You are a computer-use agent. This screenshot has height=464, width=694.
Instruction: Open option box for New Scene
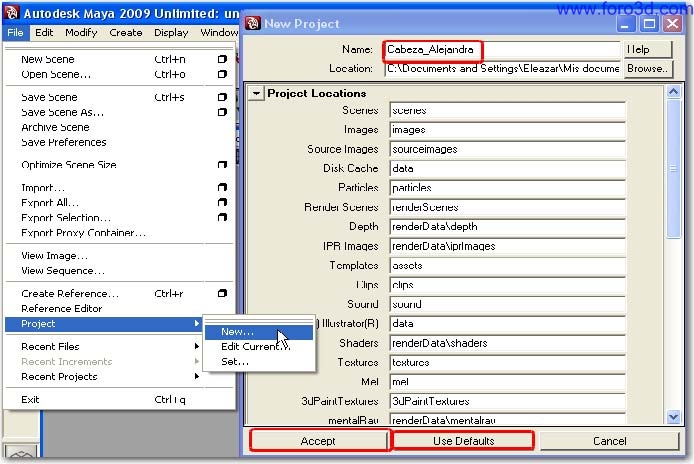pos(222,59)
